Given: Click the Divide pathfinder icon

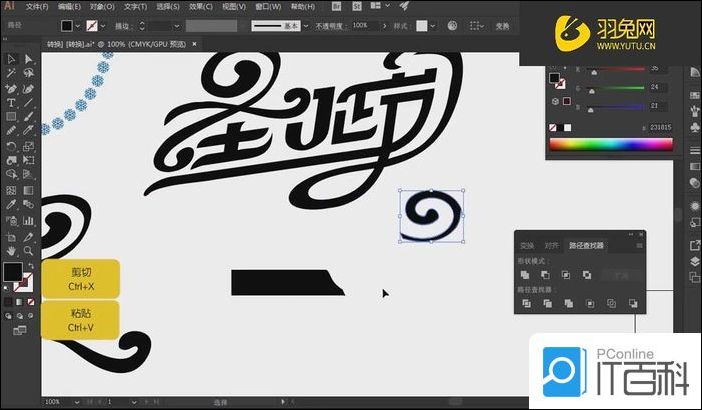Looking at the screenshot, I should [525, 303].
